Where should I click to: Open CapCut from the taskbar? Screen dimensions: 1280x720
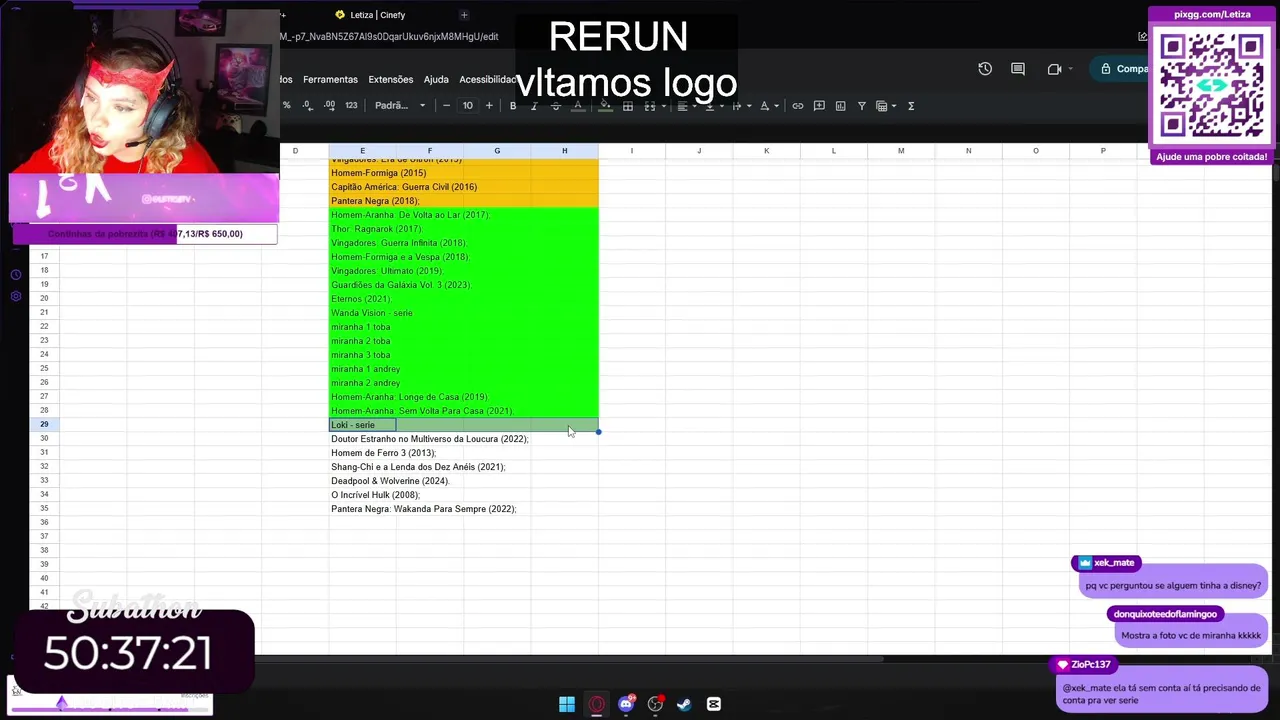(714, 704)
